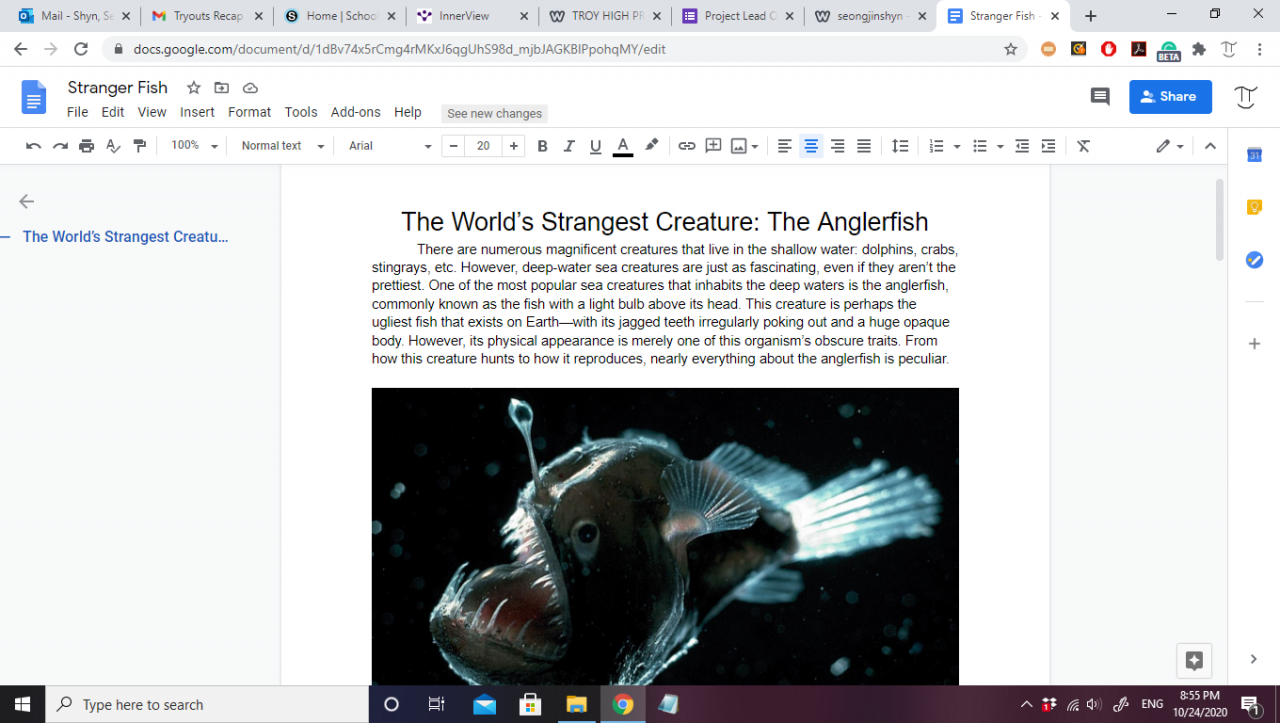Image resolution: width=1280 pixels, height=723 pixels.
Task: Click See new changes button
Action: [x=494, y=114]
